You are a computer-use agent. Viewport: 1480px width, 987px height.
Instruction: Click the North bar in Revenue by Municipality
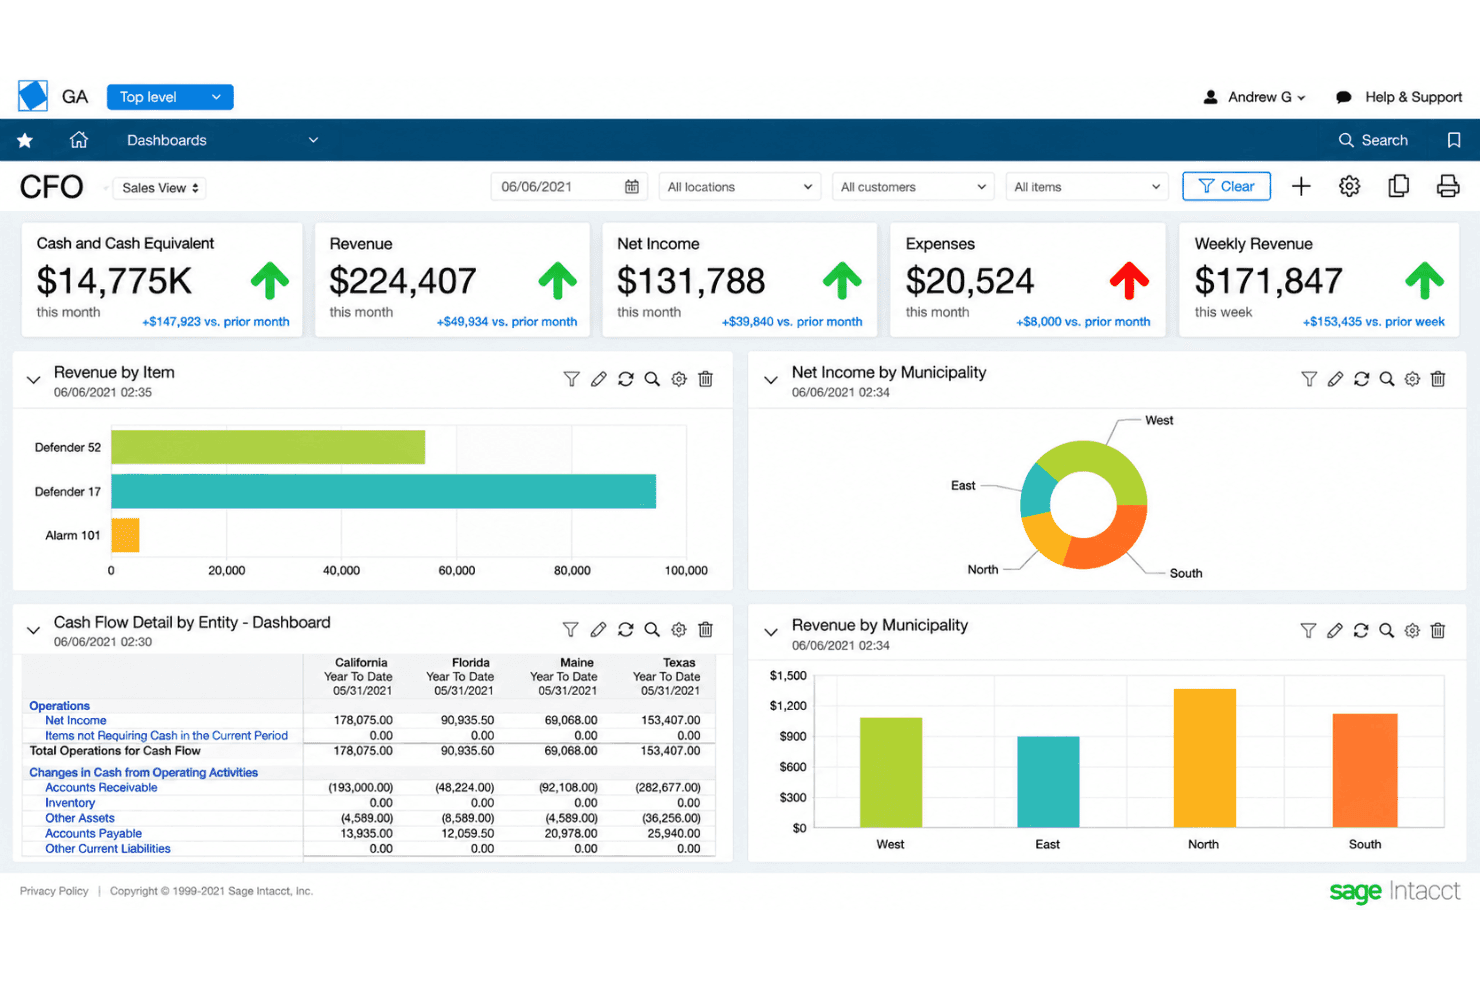pyautogui.click(x=1204, y=758)
